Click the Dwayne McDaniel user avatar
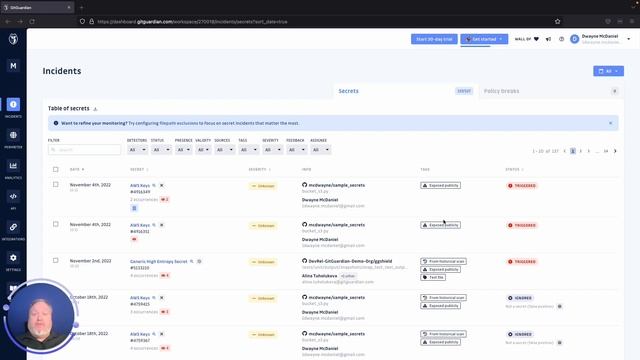Screen dimensions: 640x360 click(574, 39)
